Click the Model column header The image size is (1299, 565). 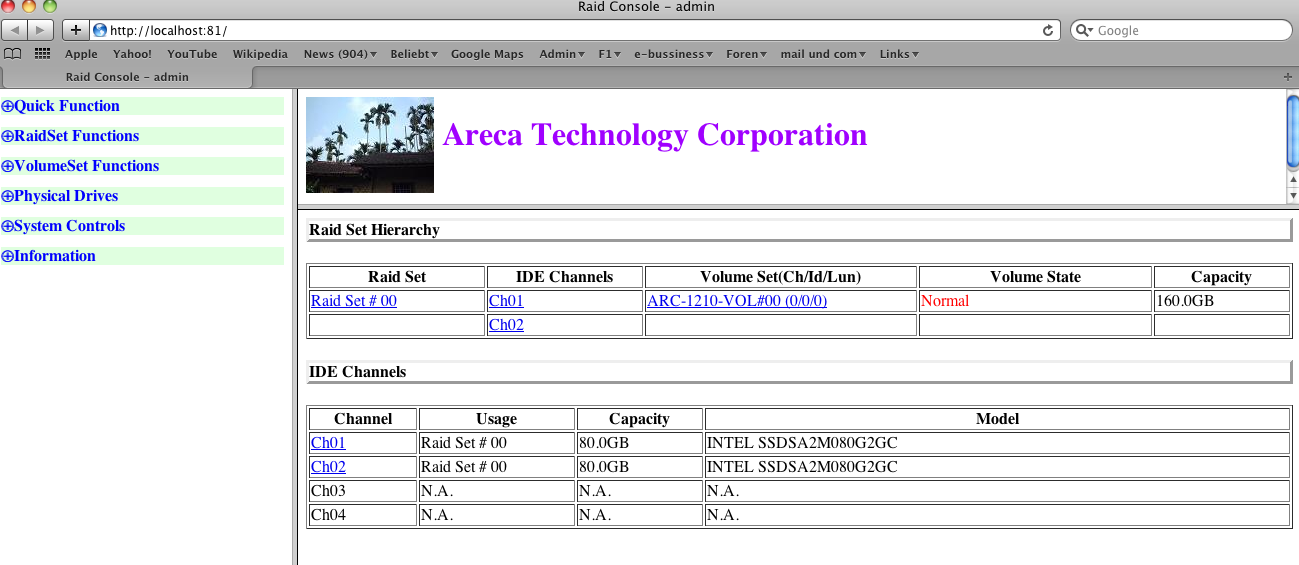[x=997, y=419]
